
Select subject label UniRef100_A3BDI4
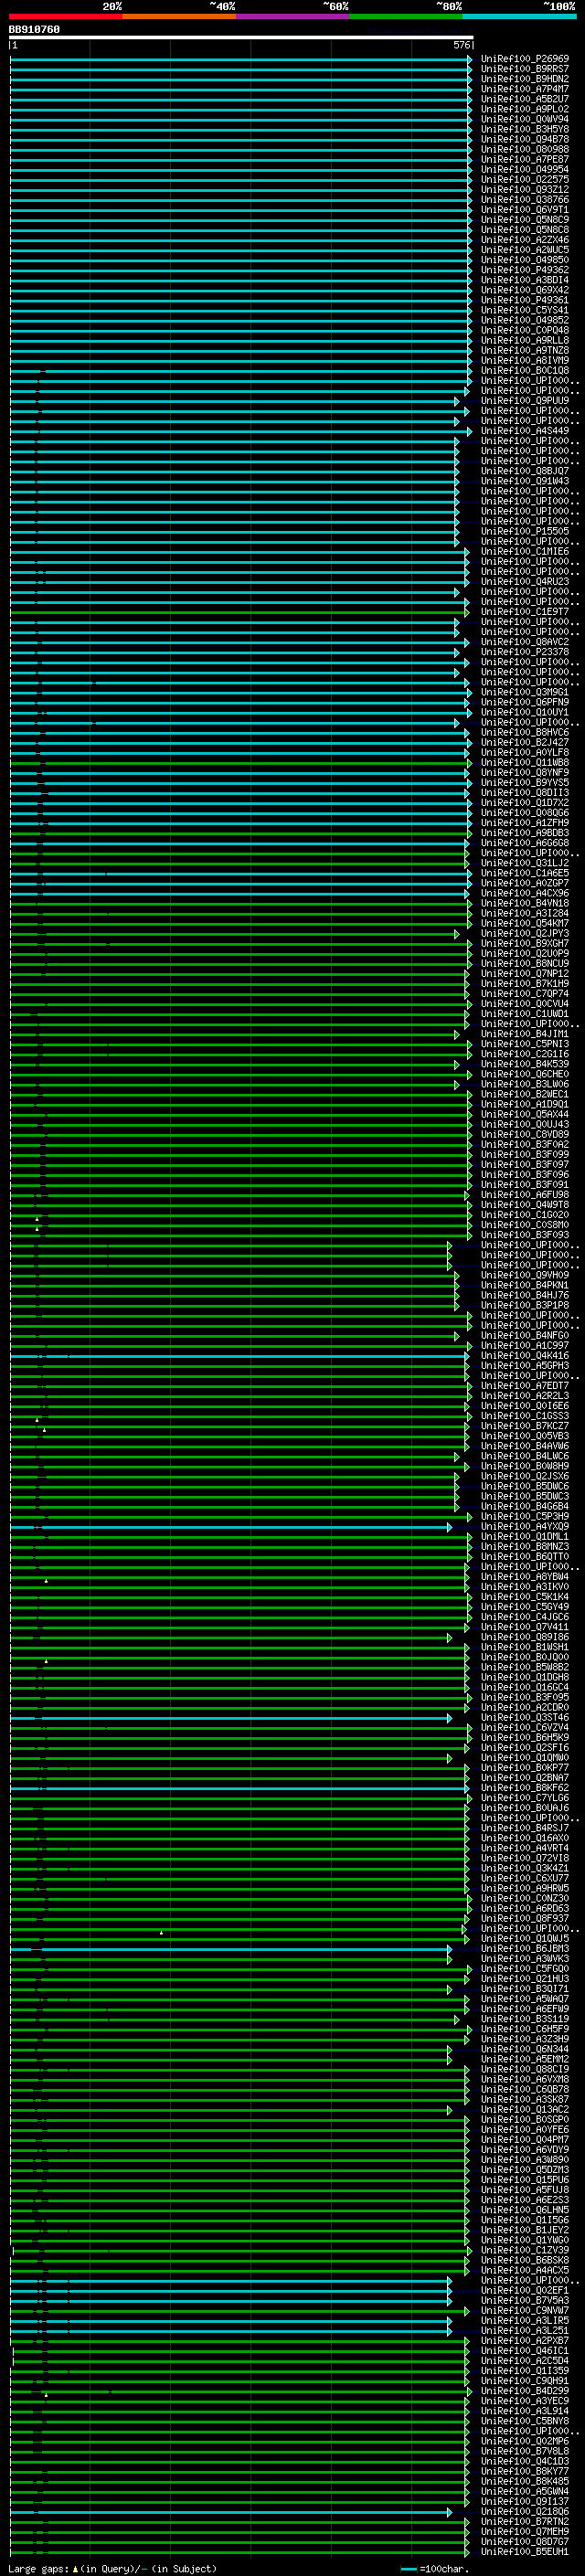click(x=525, y=280)
